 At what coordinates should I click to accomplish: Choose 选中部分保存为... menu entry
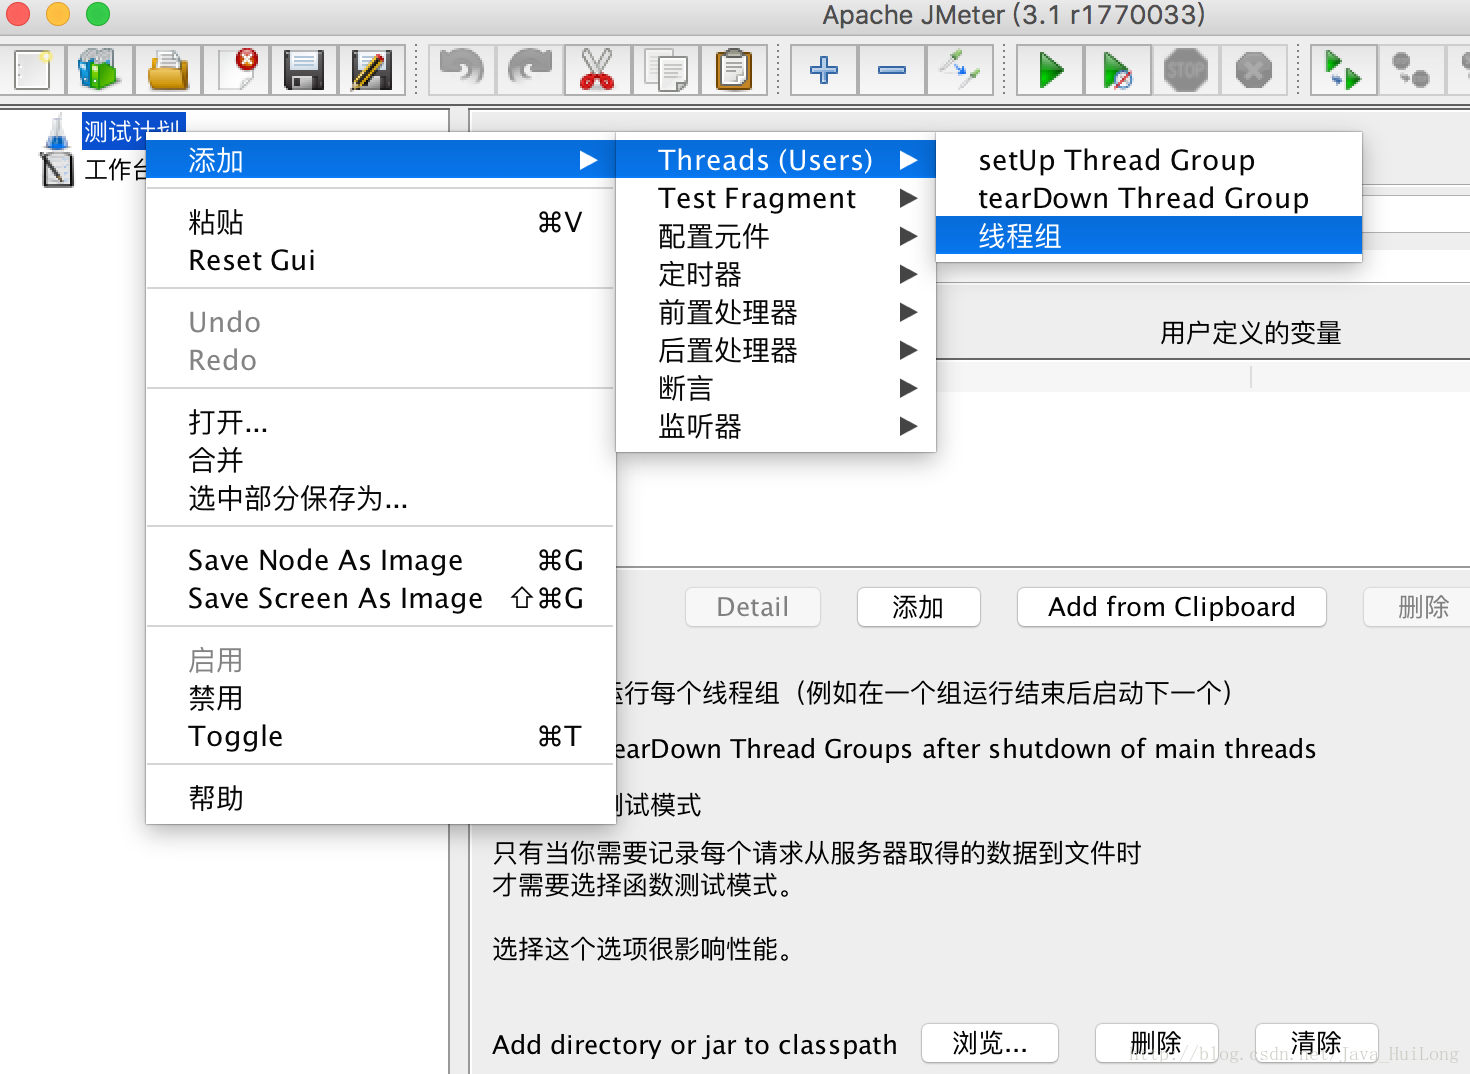tap(380, 498)
